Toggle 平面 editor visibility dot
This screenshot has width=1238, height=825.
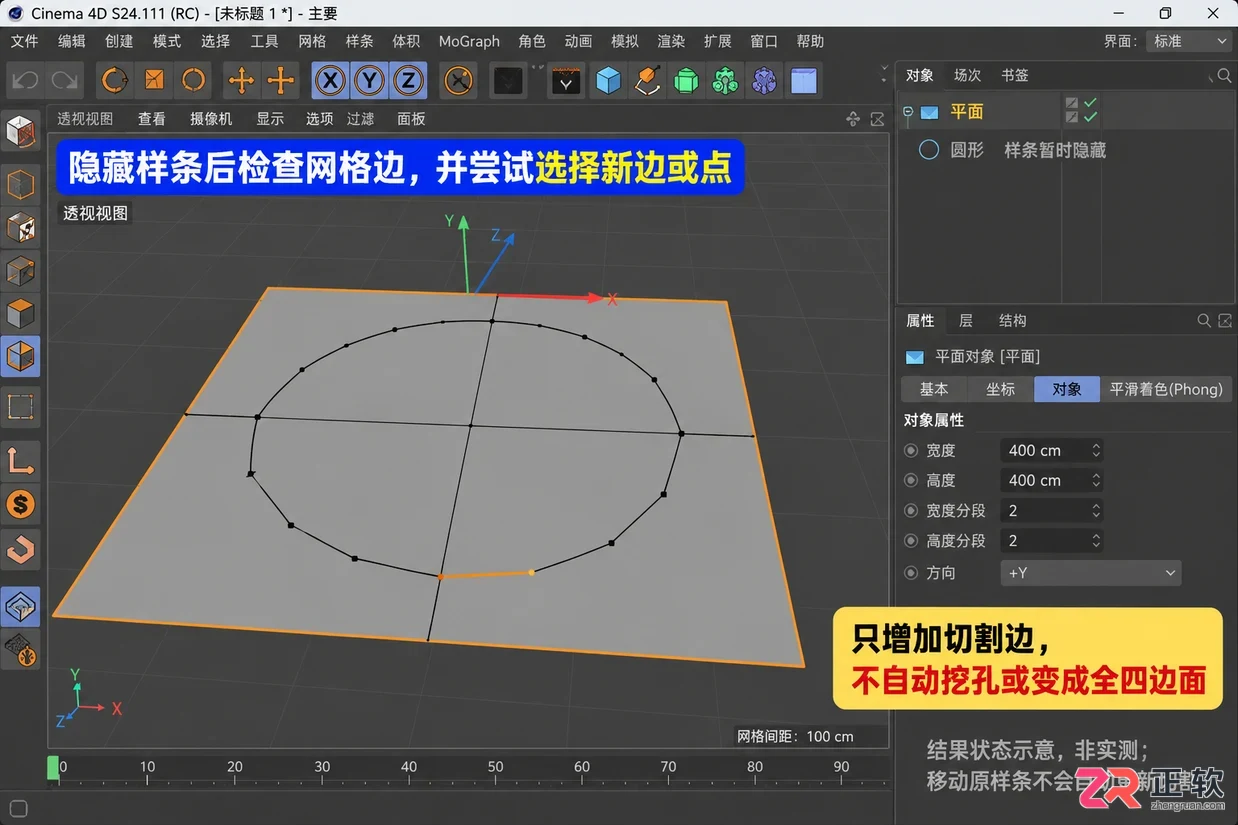[1071, 103]
